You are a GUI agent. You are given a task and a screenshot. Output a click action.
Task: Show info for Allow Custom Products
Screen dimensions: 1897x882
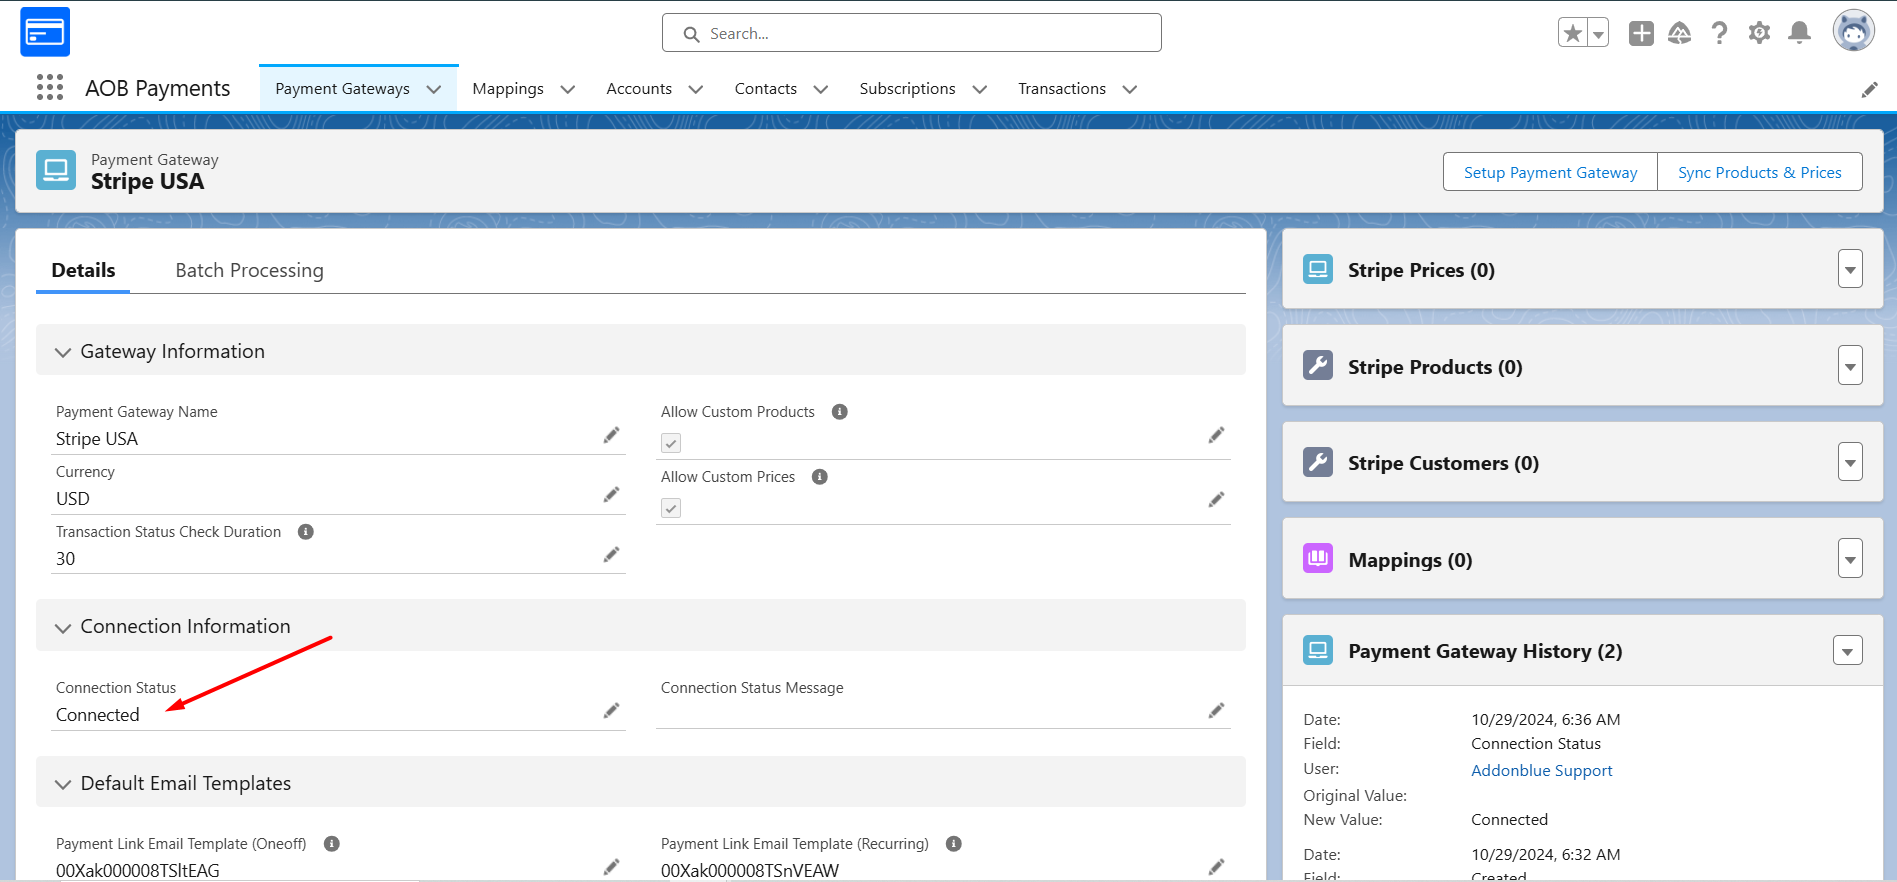click(840, 412)
